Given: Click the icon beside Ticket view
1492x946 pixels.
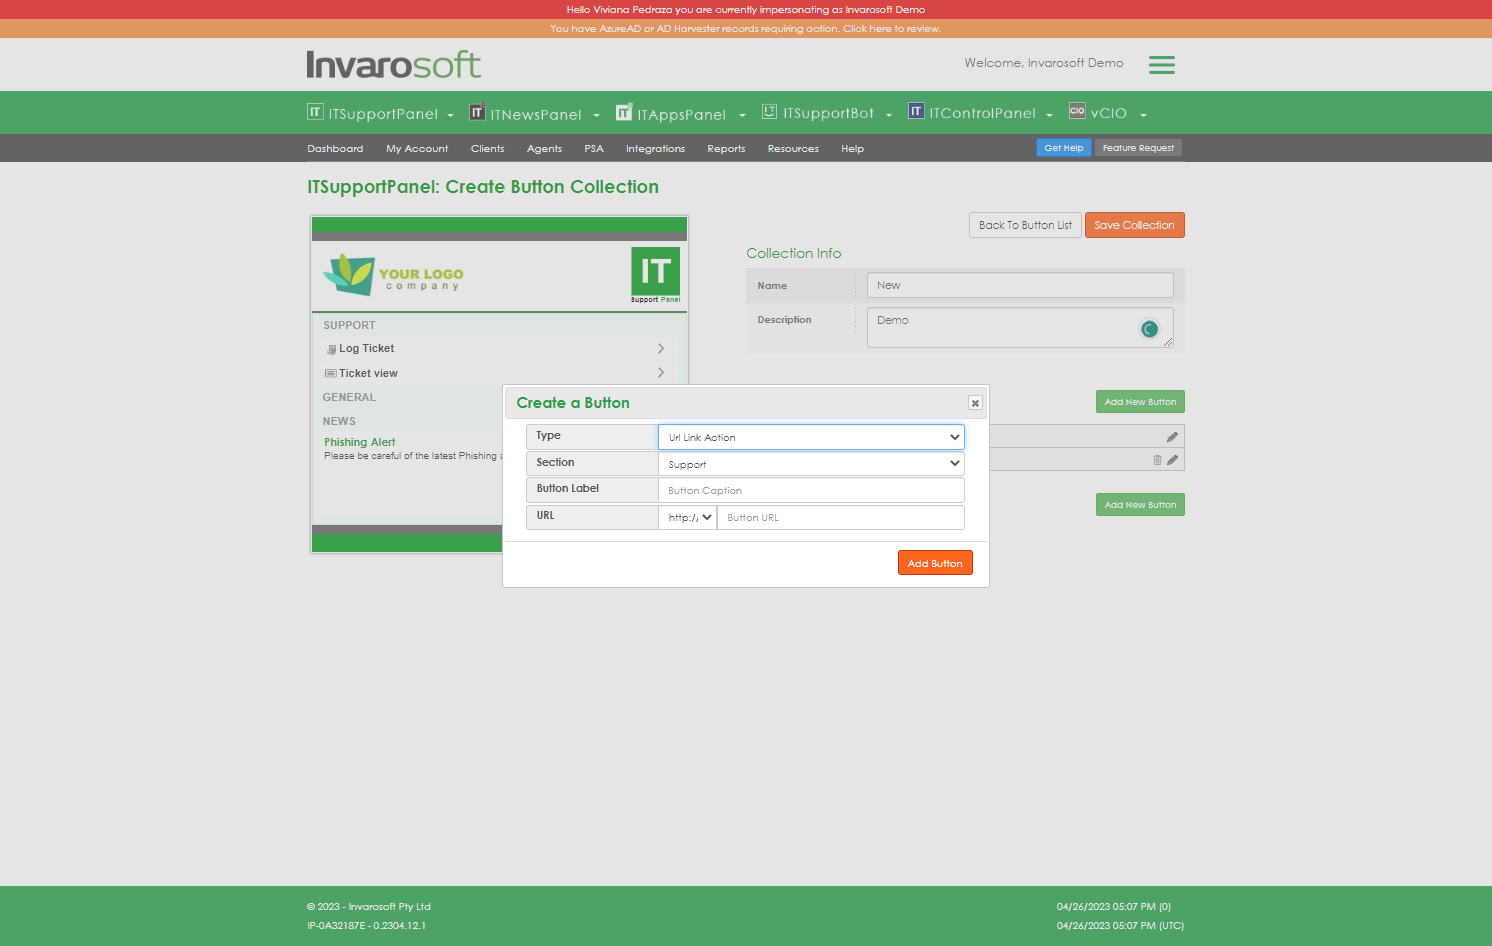Looking at the screenshot, I should pos(330,373).
